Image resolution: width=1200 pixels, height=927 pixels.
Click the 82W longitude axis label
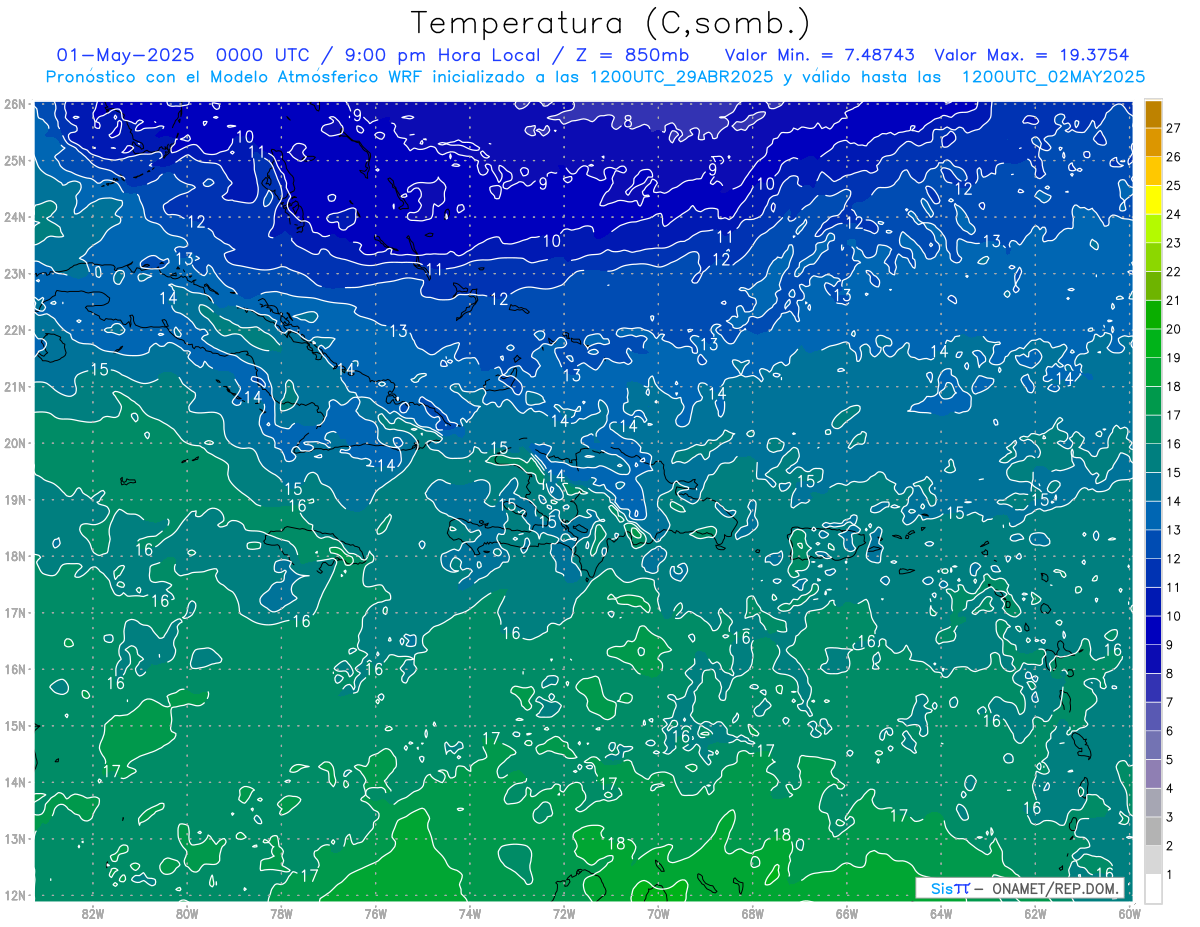pyautogui.click(x=93, y=913)
